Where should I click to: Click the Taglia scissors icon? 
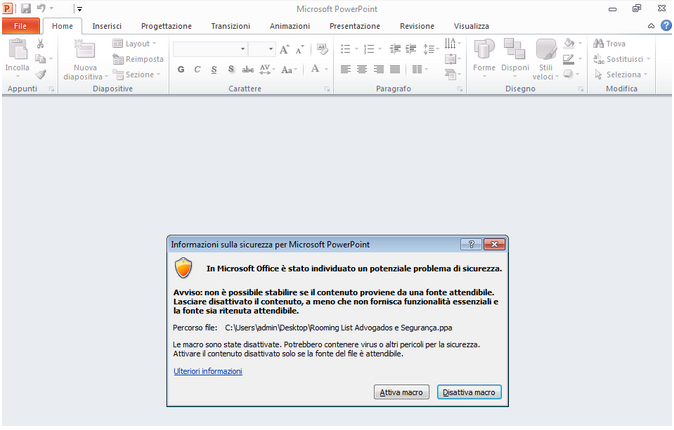click(40, 43)
